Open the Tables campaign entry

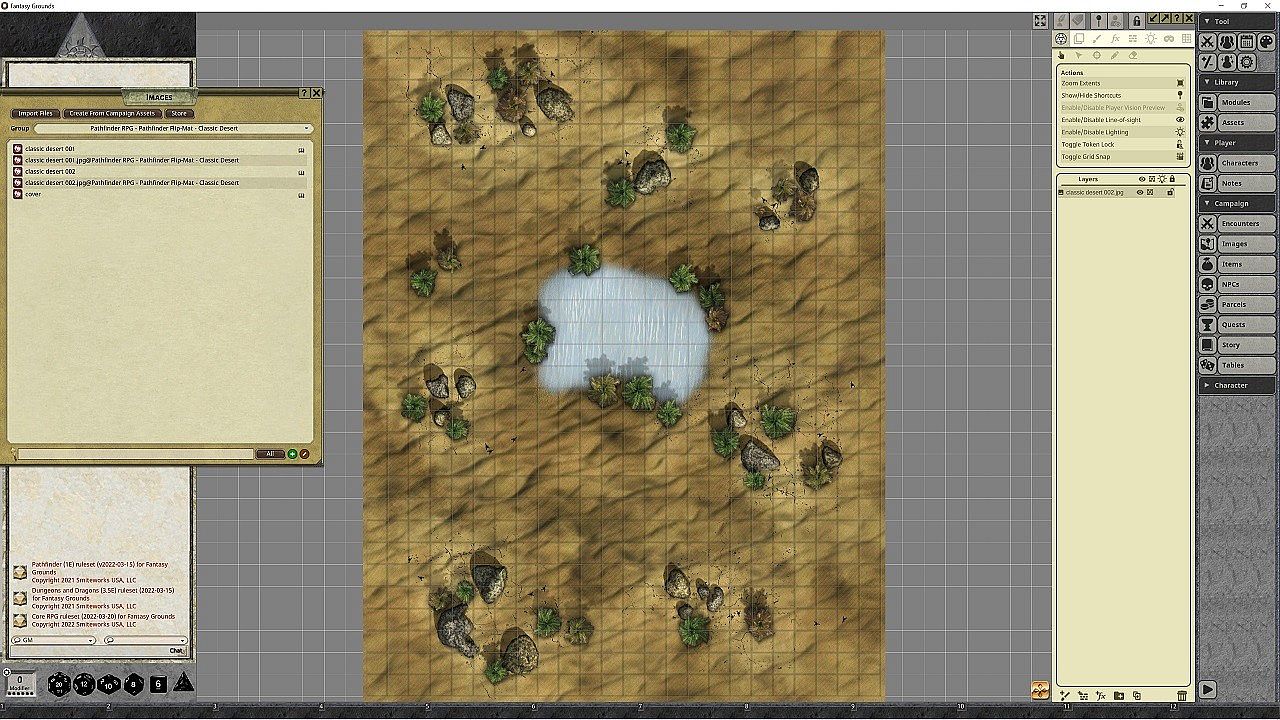pyautogui.click(x=1247, y=365)
